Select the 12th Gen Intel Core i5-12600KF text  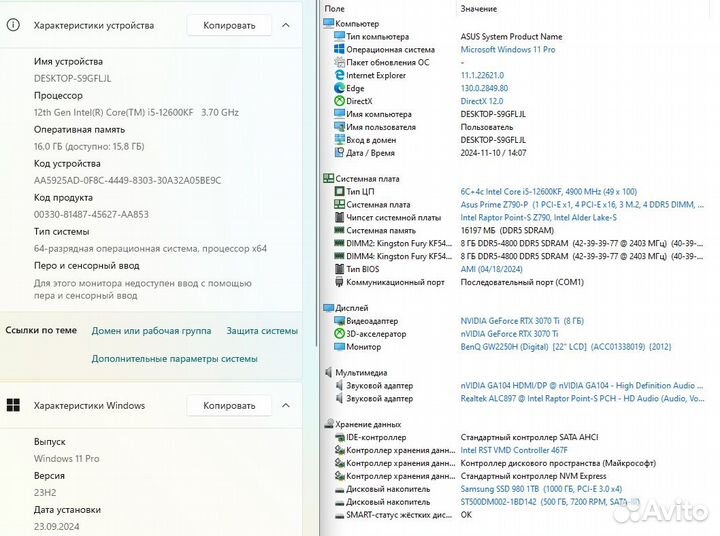pos(136,112)
